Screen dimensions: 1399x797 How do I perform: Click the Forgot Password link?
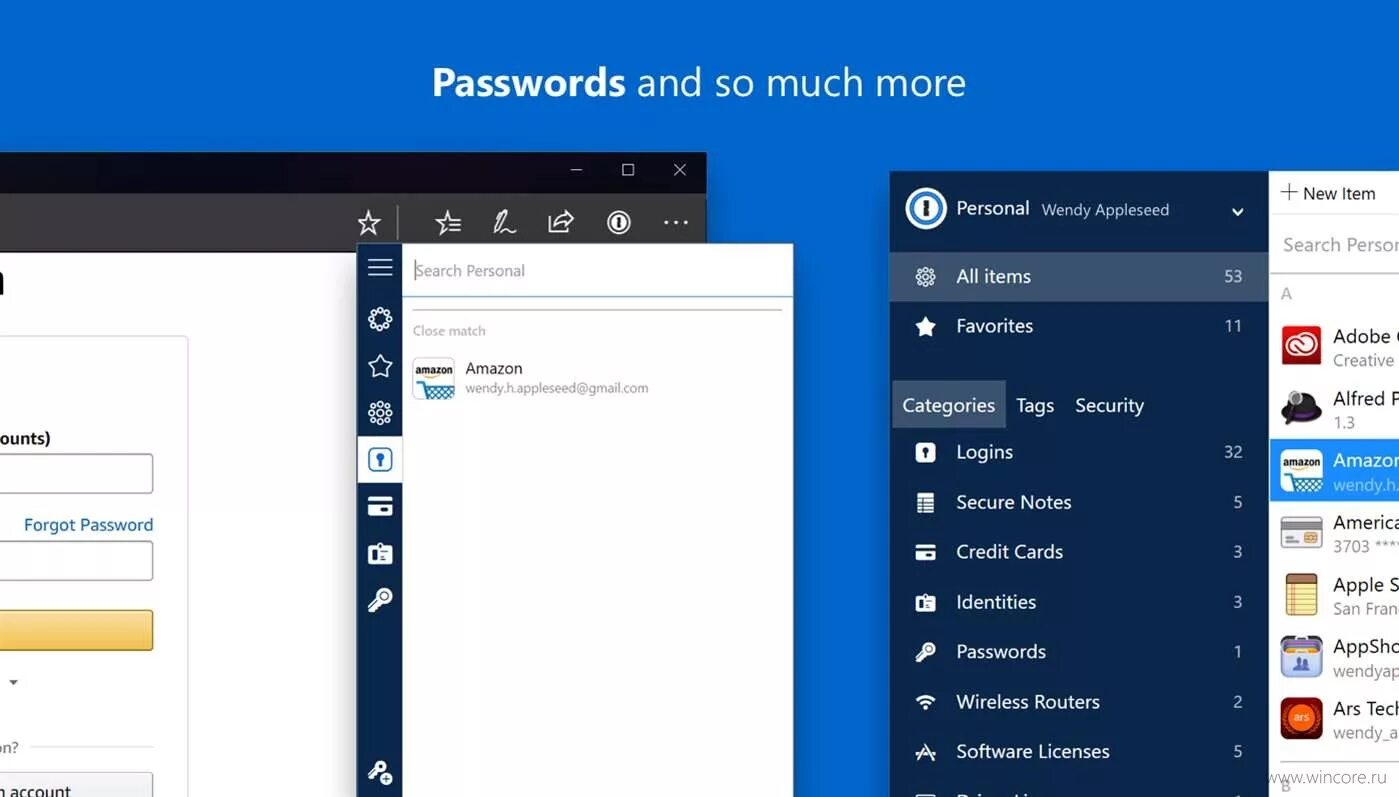(x=88, y=524)
